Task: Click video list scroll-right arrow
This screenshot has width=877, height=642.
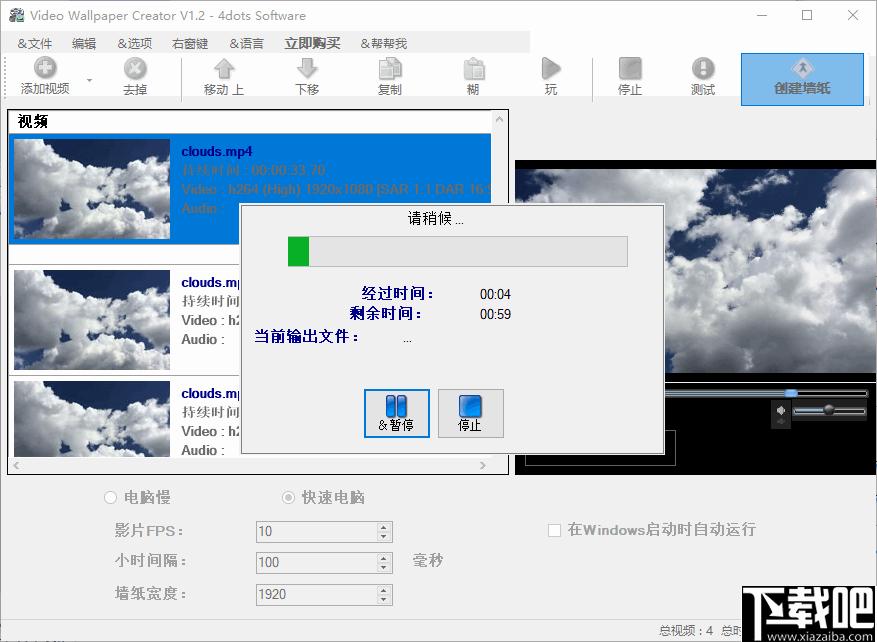Action: [483, 465]
